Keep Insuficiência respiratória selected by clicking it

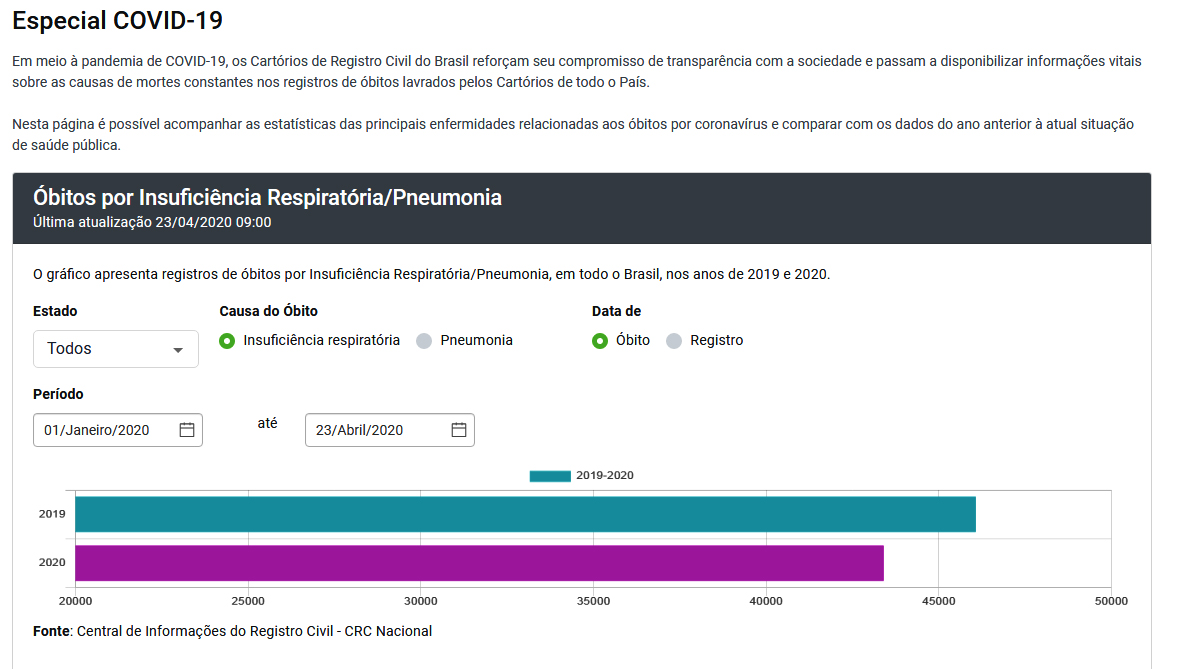pyautogui.click(x=226, y=340)
